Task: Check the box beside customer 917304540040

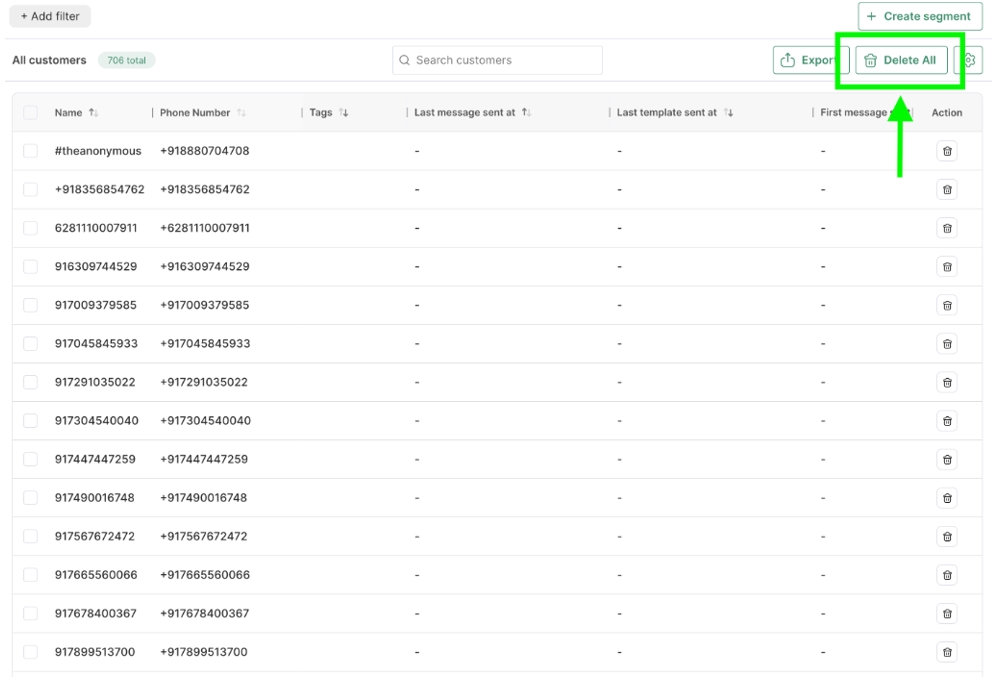Action: pos(30,421)
